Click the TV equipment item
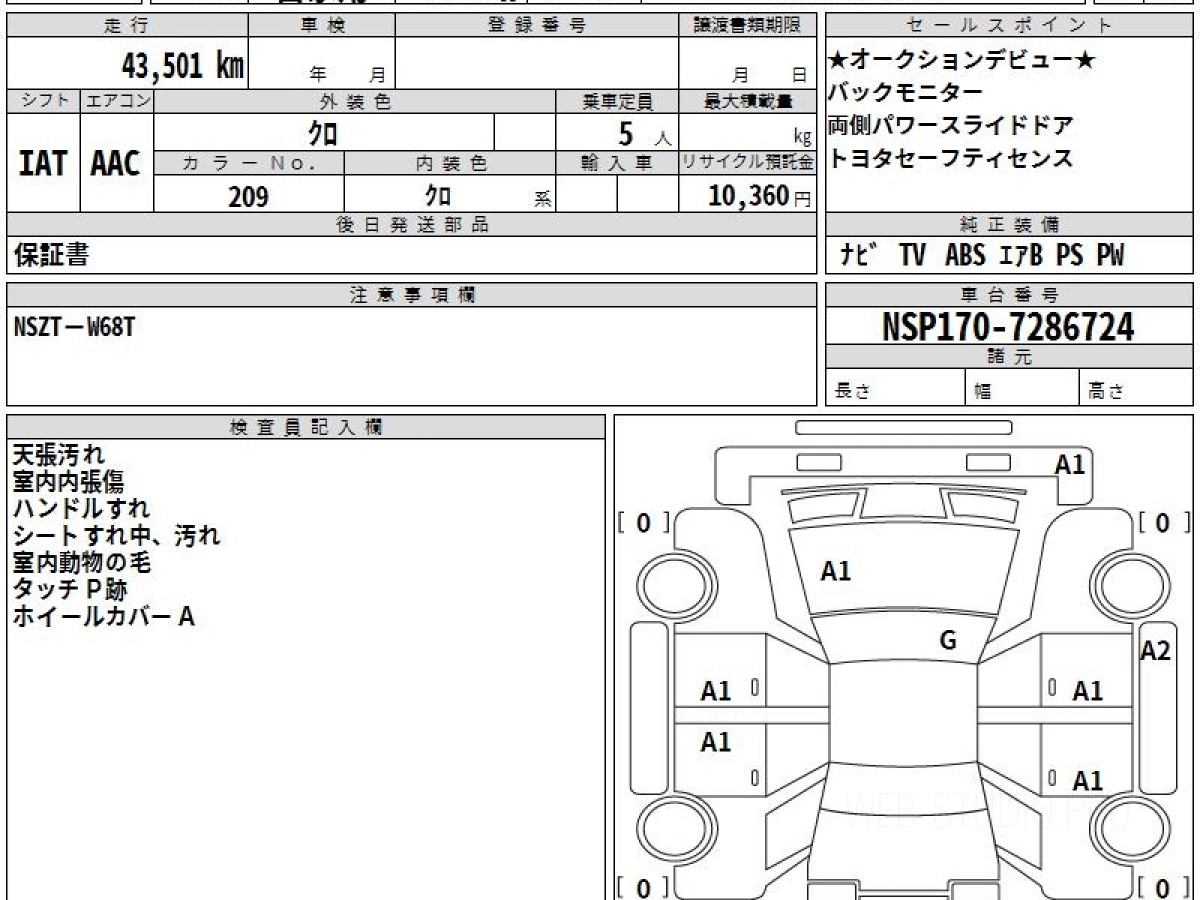The image size is (1200, 900). [912, 256]
